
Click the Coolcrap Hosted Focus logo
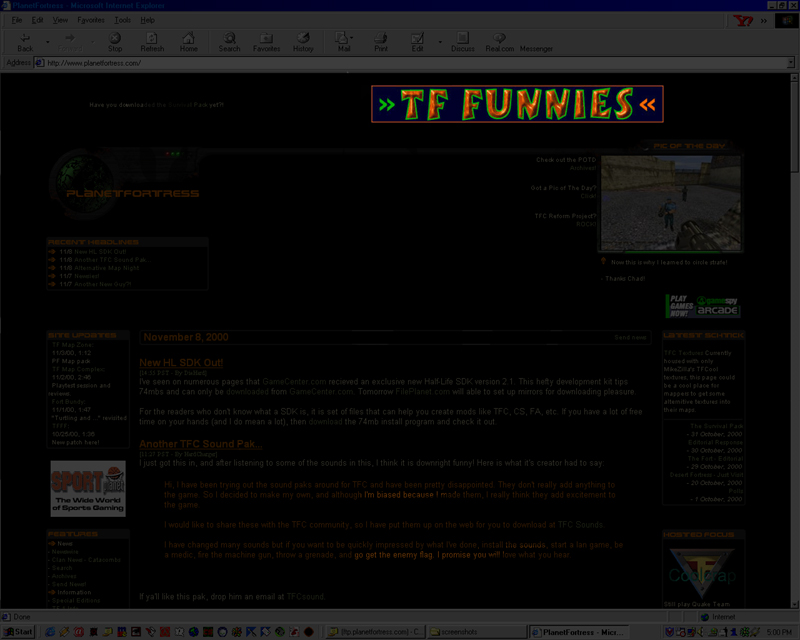[x=702, y=574]
